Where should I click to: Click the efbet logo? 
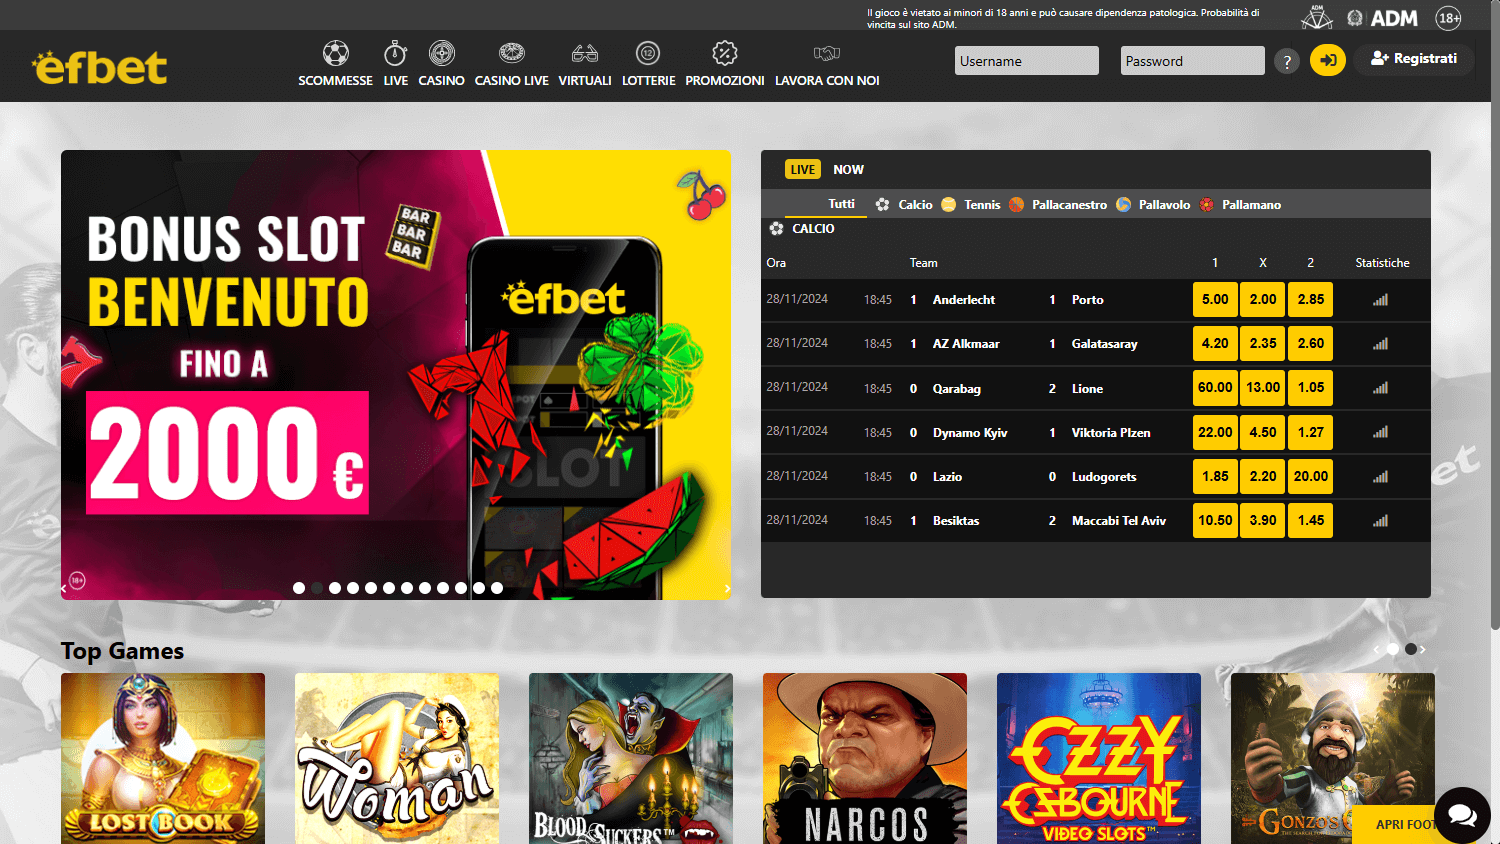(100, 67)
